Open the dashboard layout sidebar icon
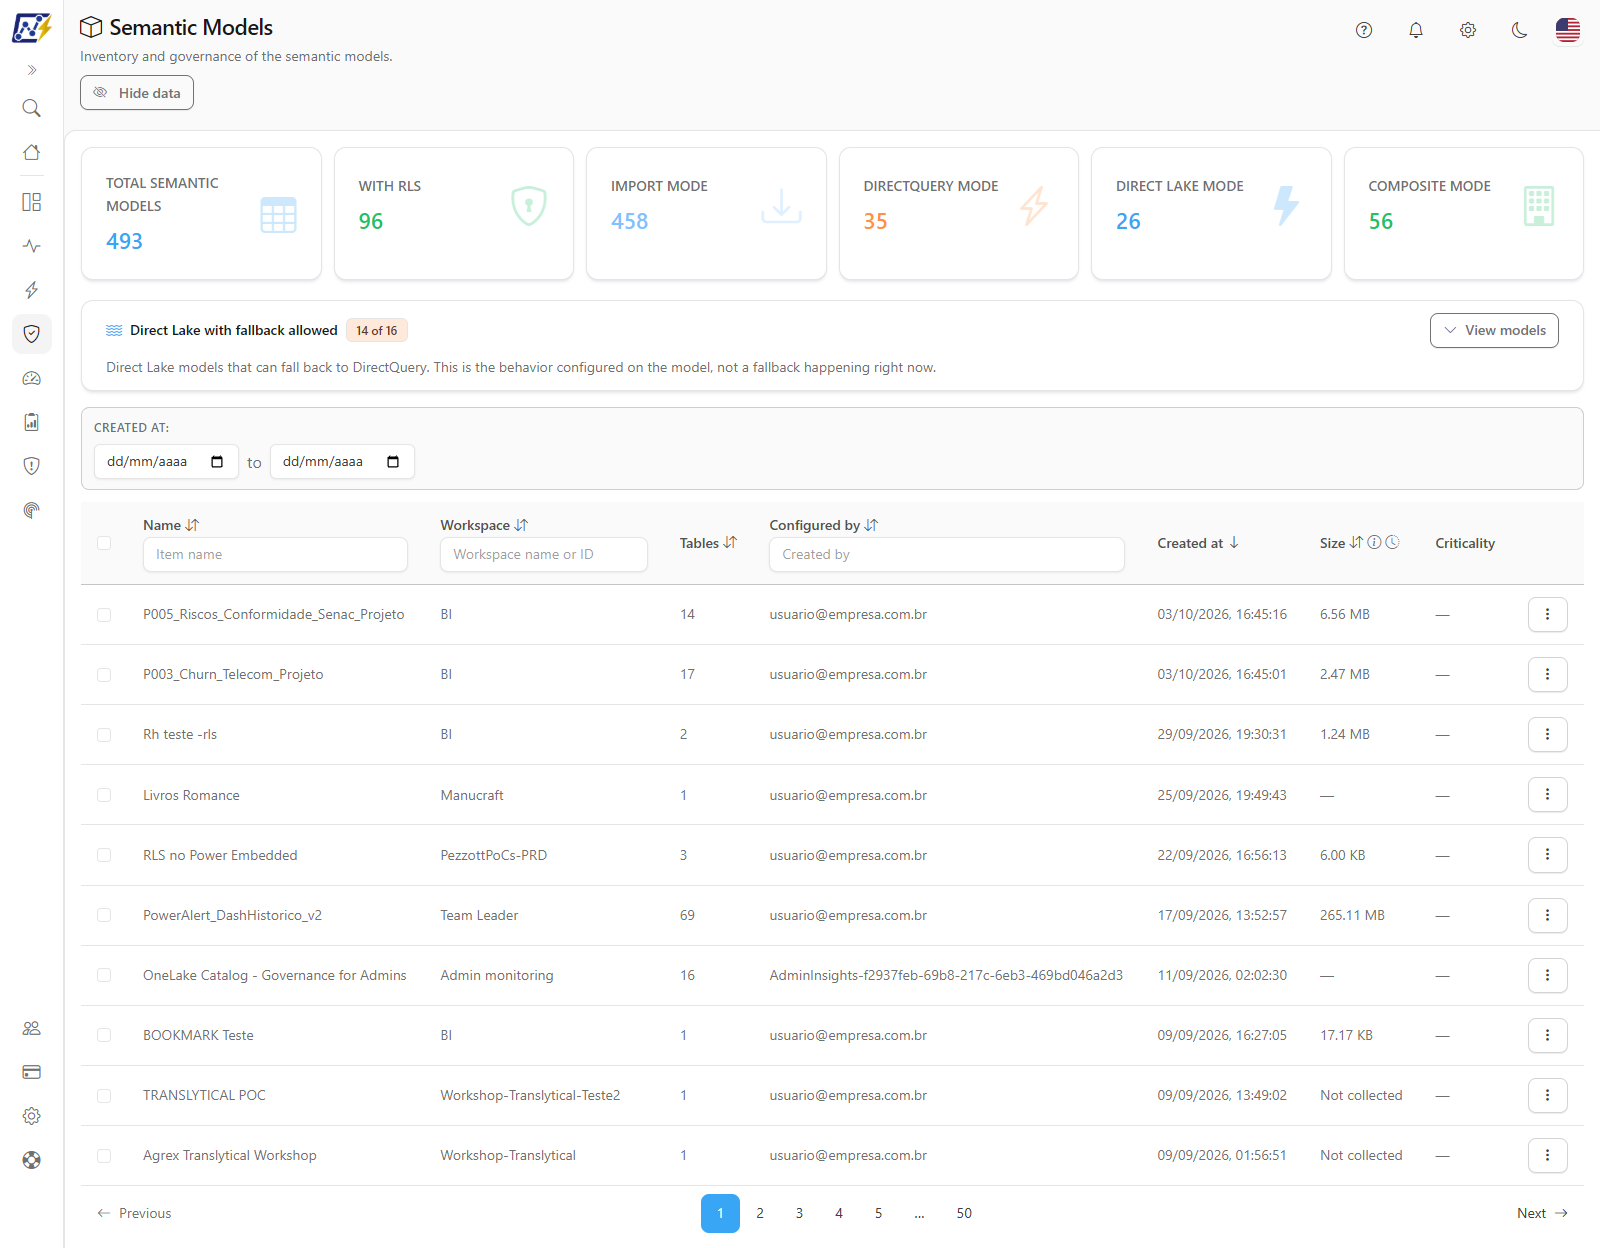Viewport: 1600px width, 1248px height. [x=31, y=202]
